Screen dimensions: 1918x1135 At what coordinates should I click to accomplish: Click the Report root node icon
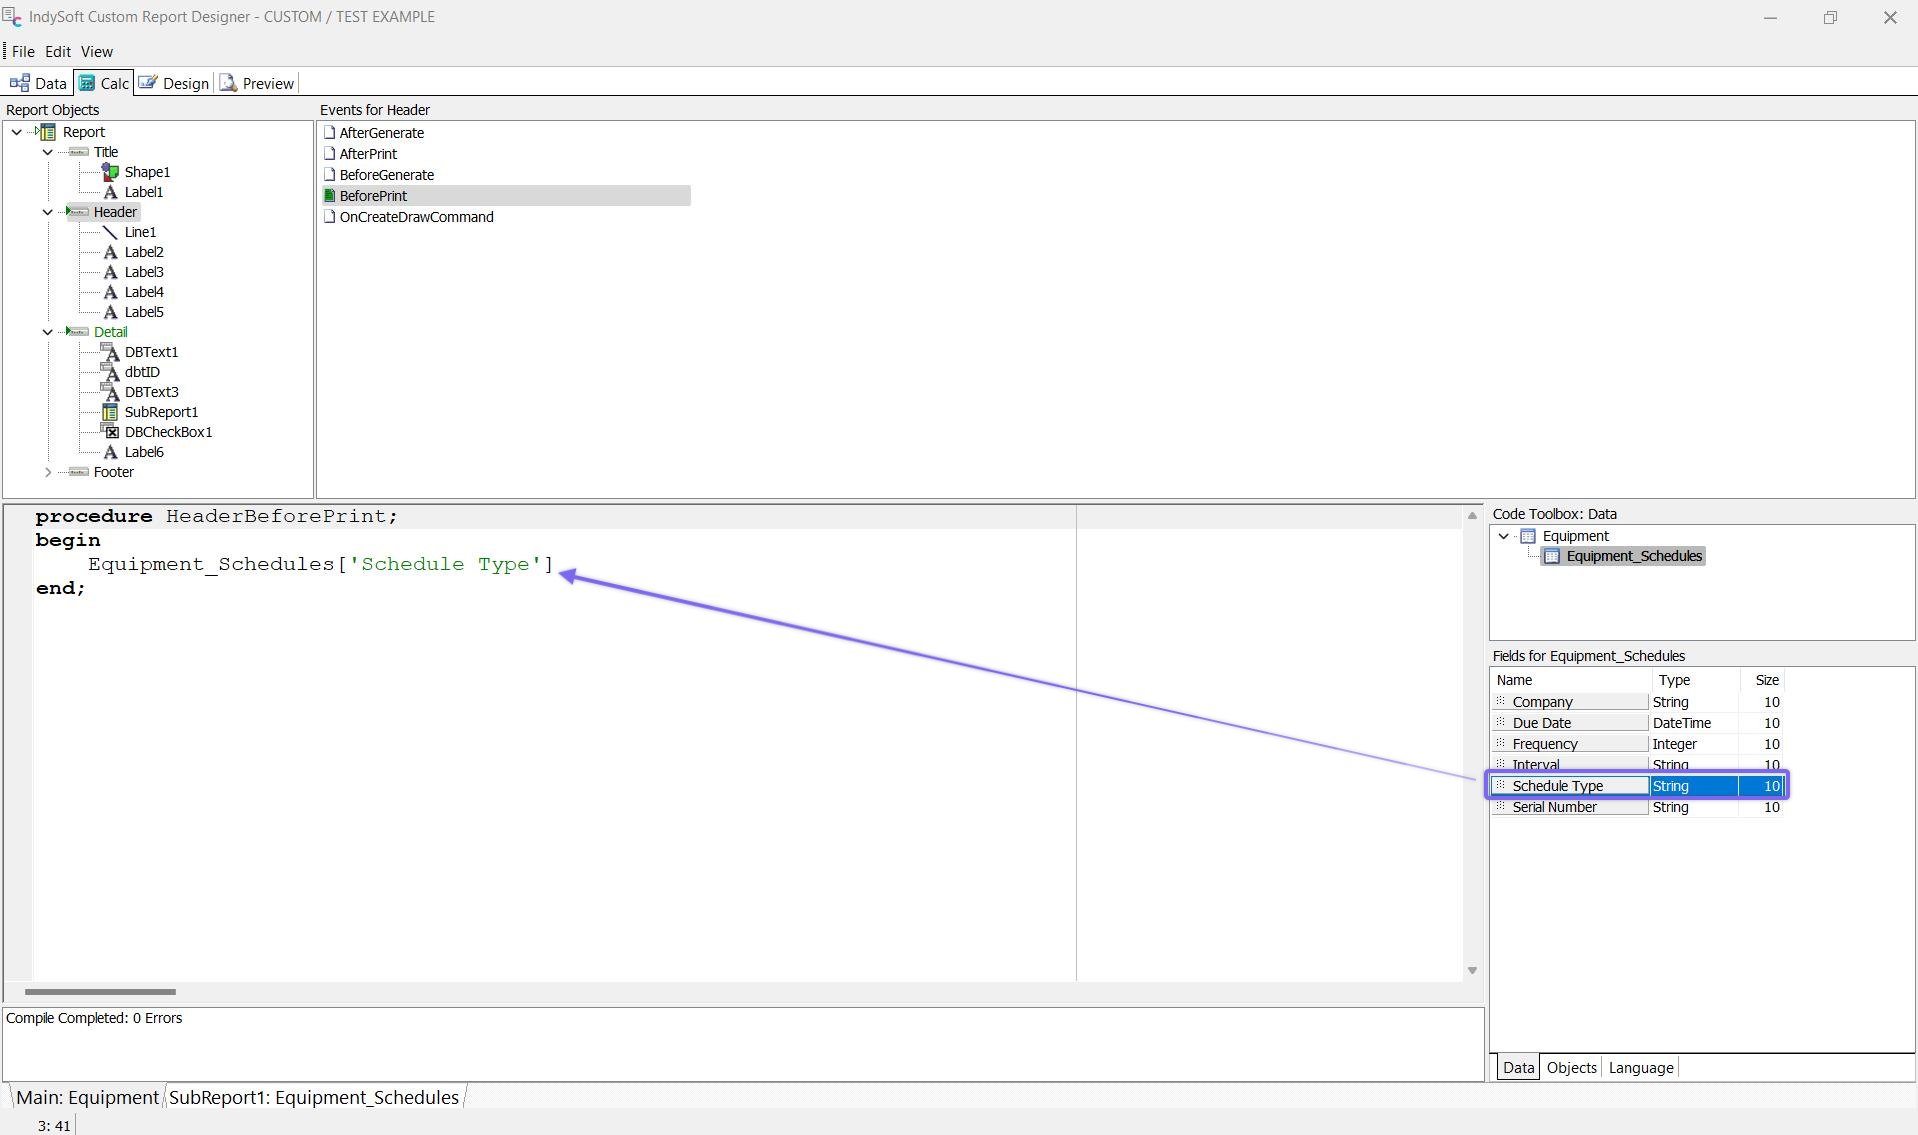tap(47, 132)
